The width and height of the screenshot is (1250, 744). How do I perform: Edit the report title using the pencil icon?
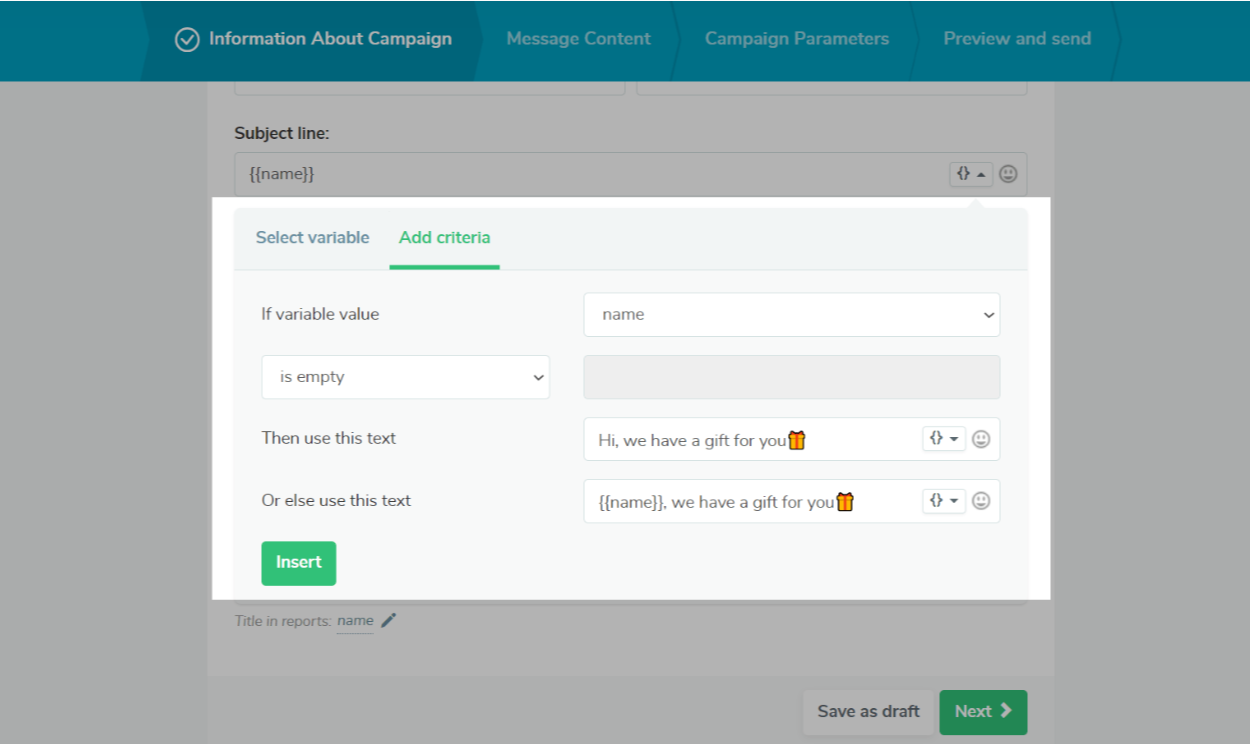click(x=389, y=620)
